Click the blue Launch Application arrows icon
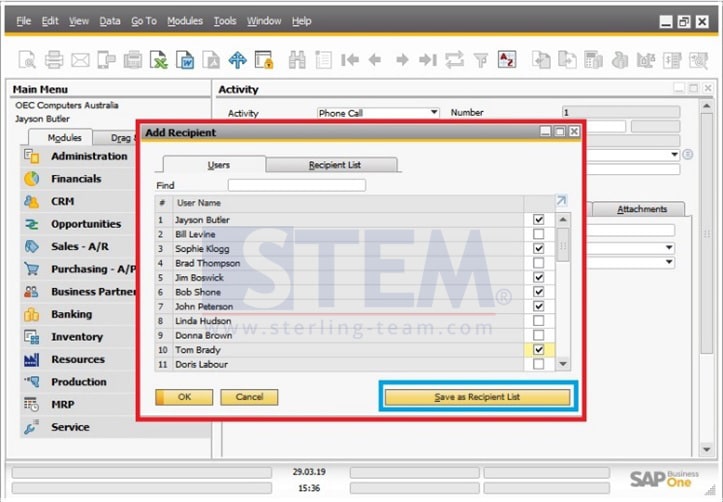The image size is (723, 502). (237, 60)
